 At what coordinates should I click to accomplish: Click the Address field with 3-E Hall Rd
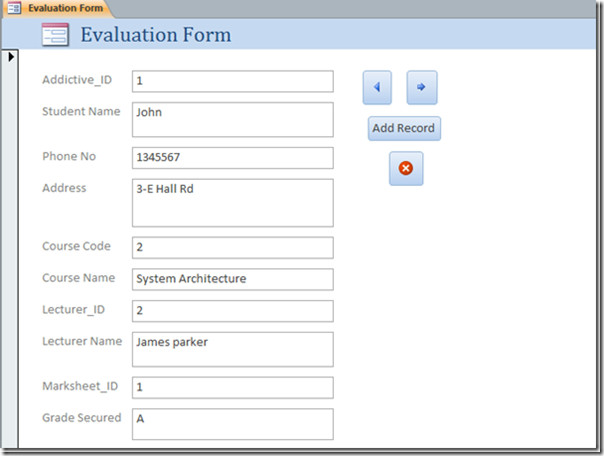tap(233, 203)
